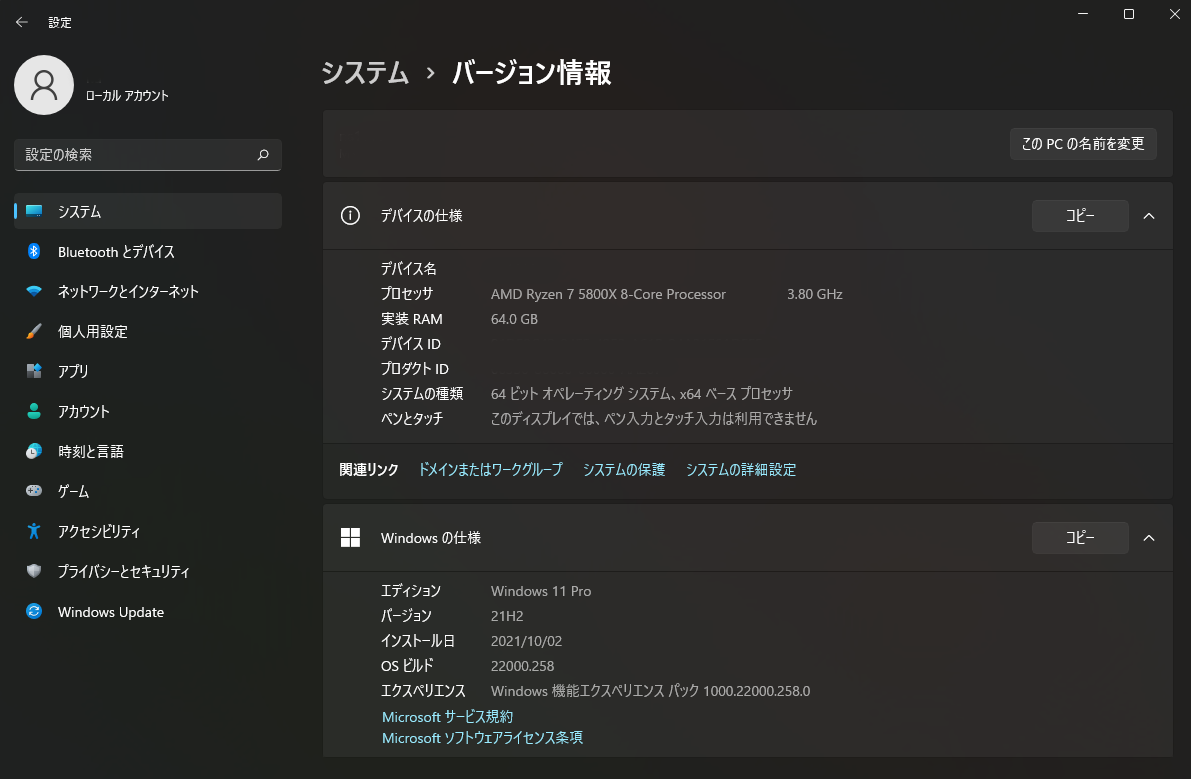1191x779 pixels.
Task: Click the Windows 11 Pro edition value
Action: pos(541,591)
